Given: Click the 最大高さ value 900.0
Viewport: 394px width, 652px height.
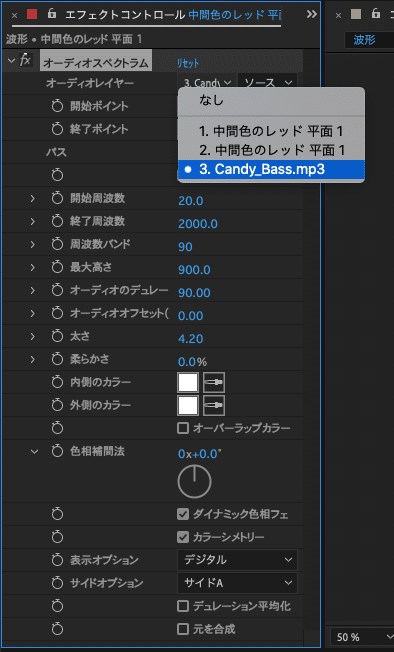Looking at the screenshot, I should [194, 270].
